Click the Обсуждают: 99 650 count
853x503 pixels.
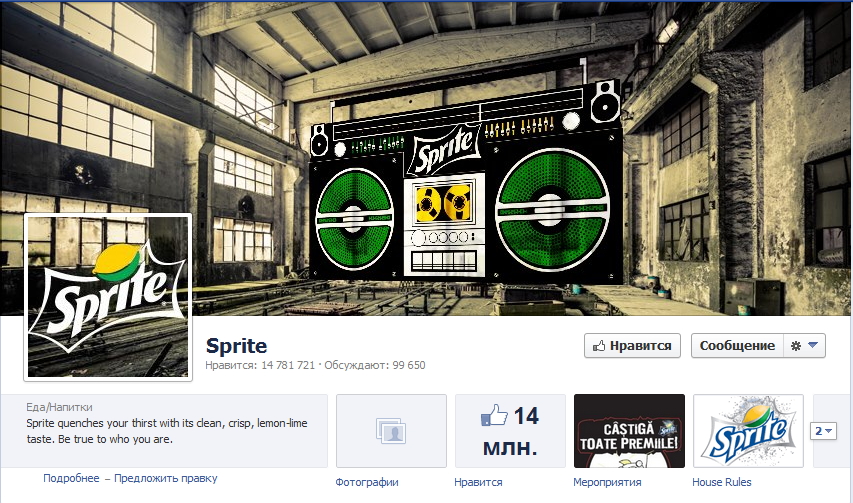click(x=375, y=365)
